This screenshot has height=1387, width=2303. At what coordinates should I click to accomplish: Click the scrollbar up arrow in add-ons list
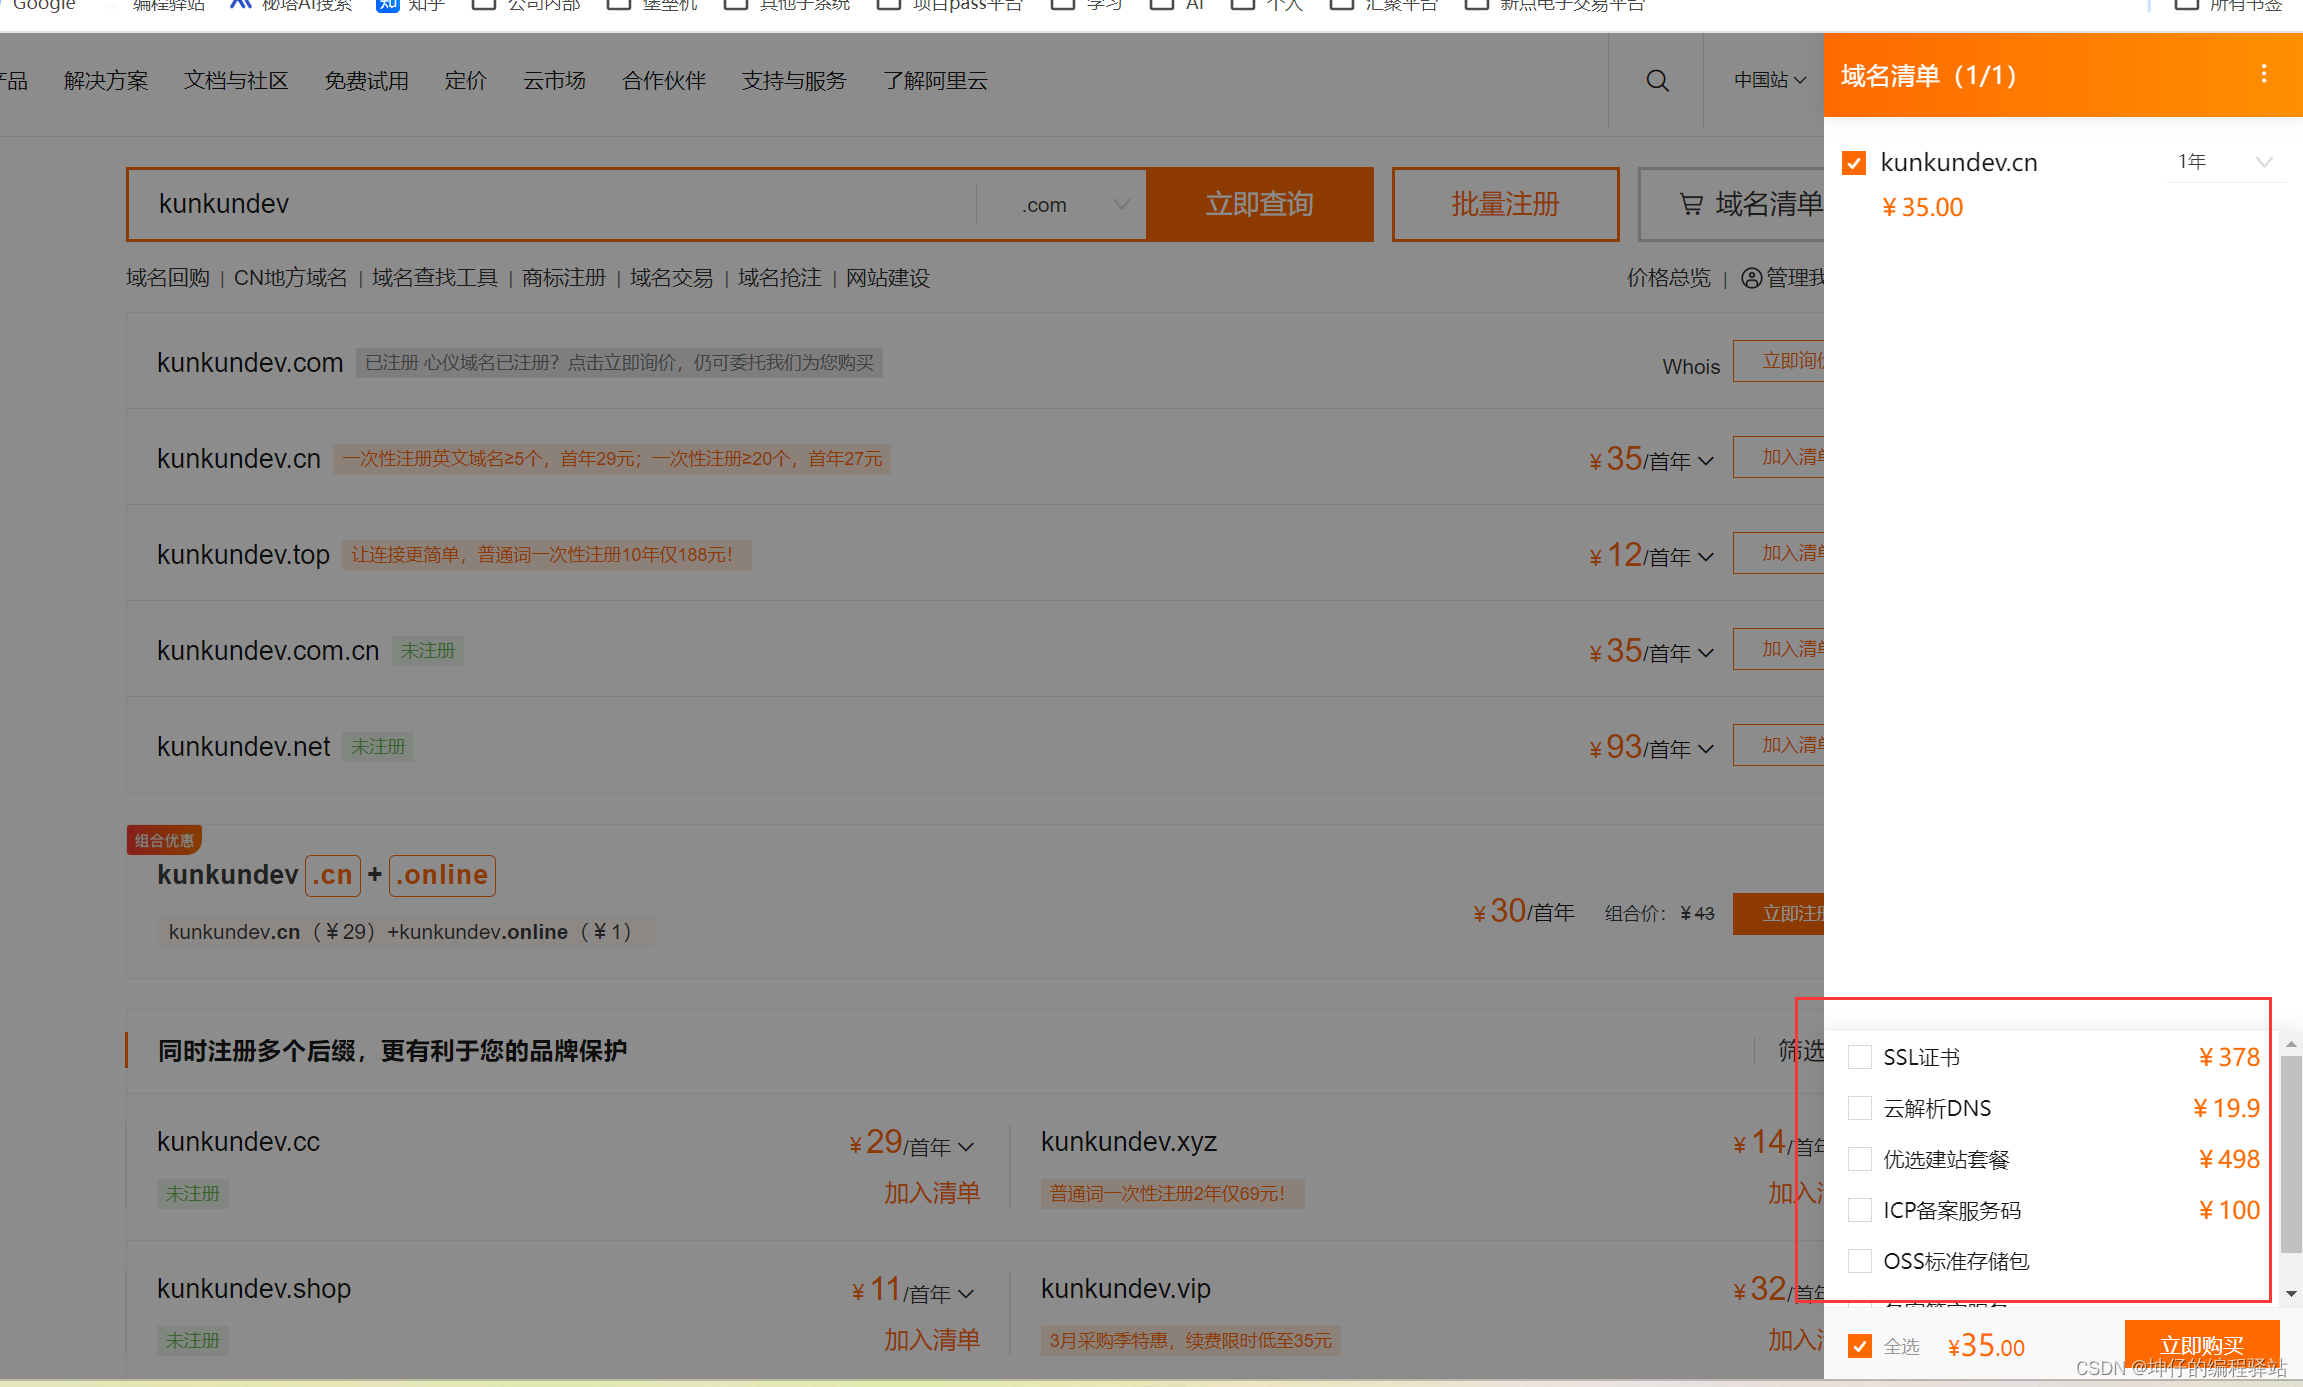coord(2291,1044)
